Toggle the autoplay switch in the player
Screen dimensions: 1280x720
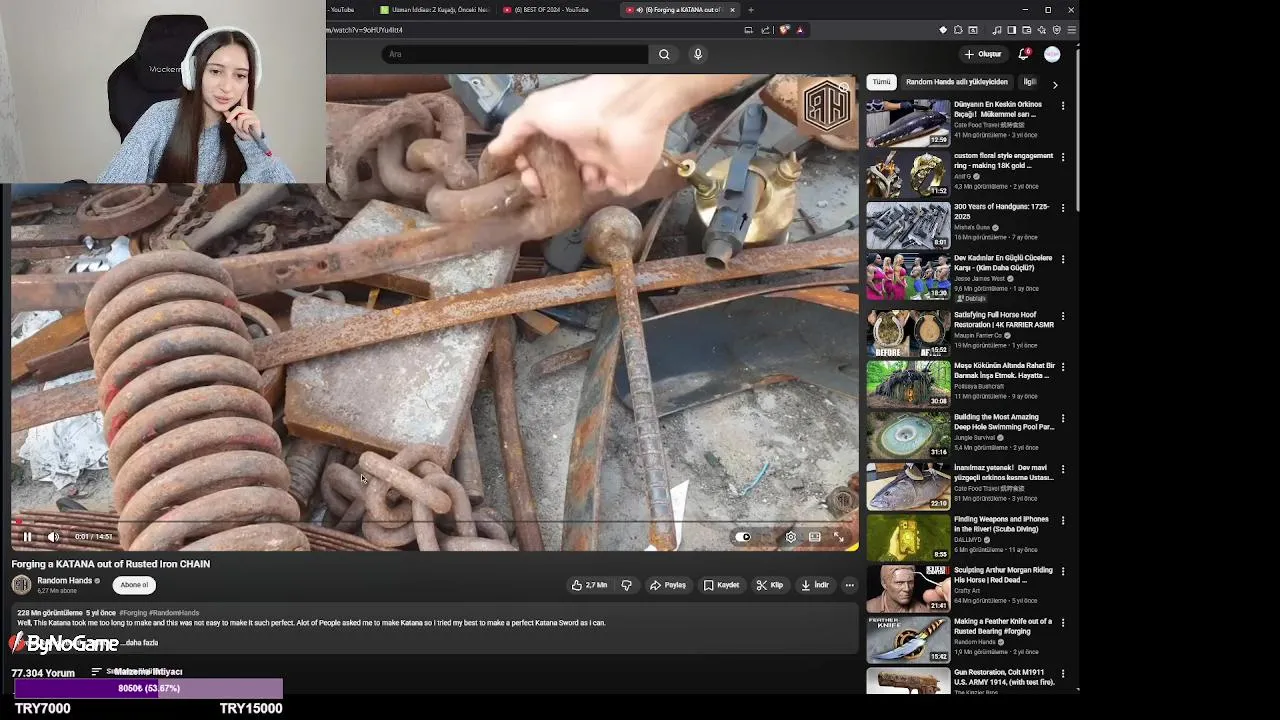743,537
